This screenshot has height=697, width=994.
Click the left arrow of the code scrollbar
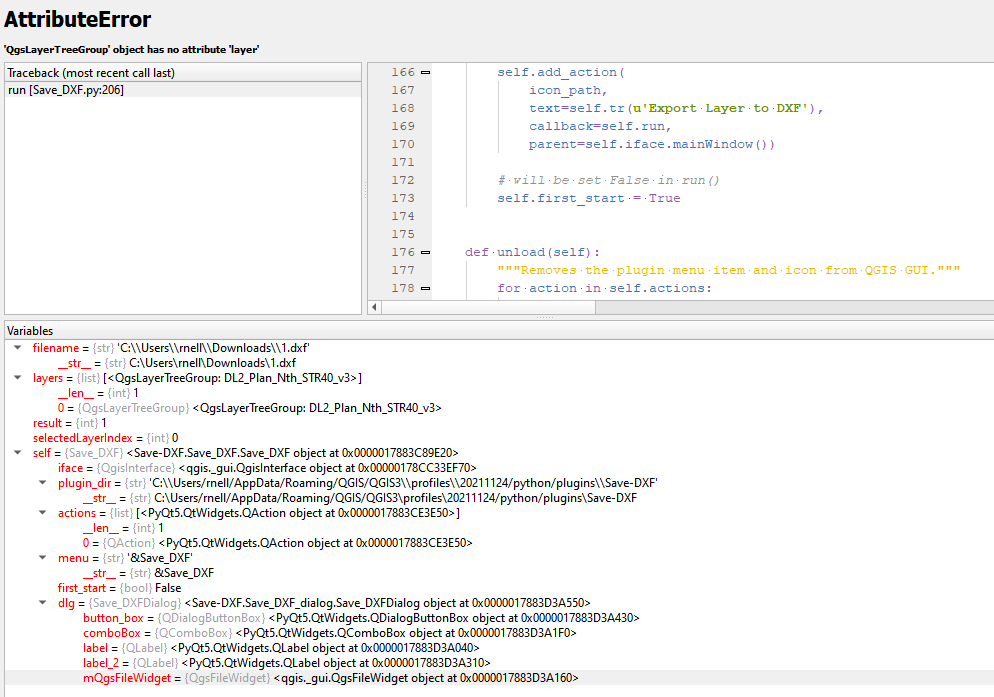pos(376,307)
